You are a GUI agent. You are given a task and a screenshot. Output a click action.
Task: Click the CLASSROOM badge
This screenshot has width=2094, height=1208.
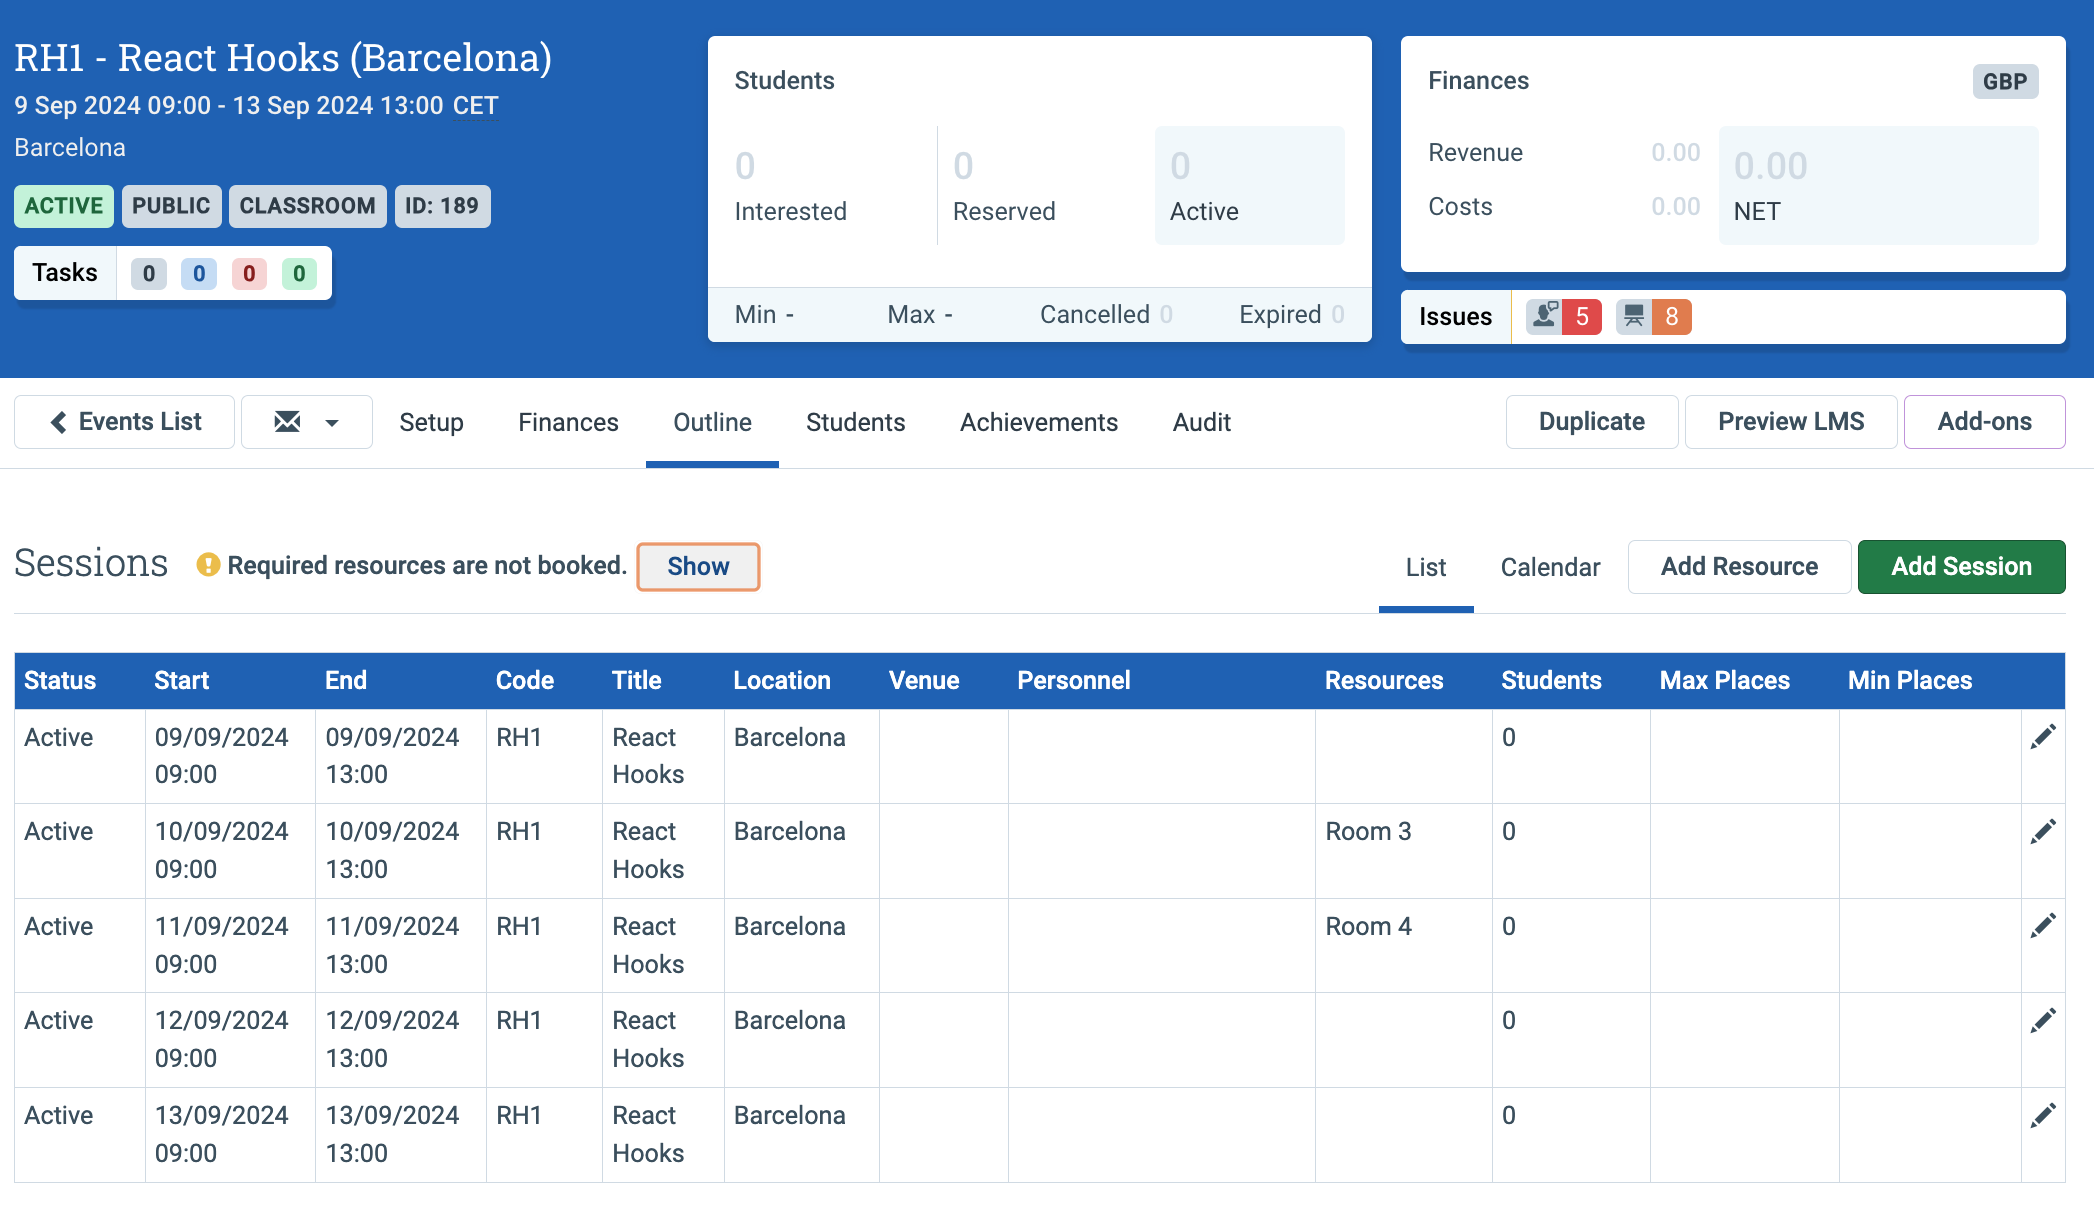[308, 206]
